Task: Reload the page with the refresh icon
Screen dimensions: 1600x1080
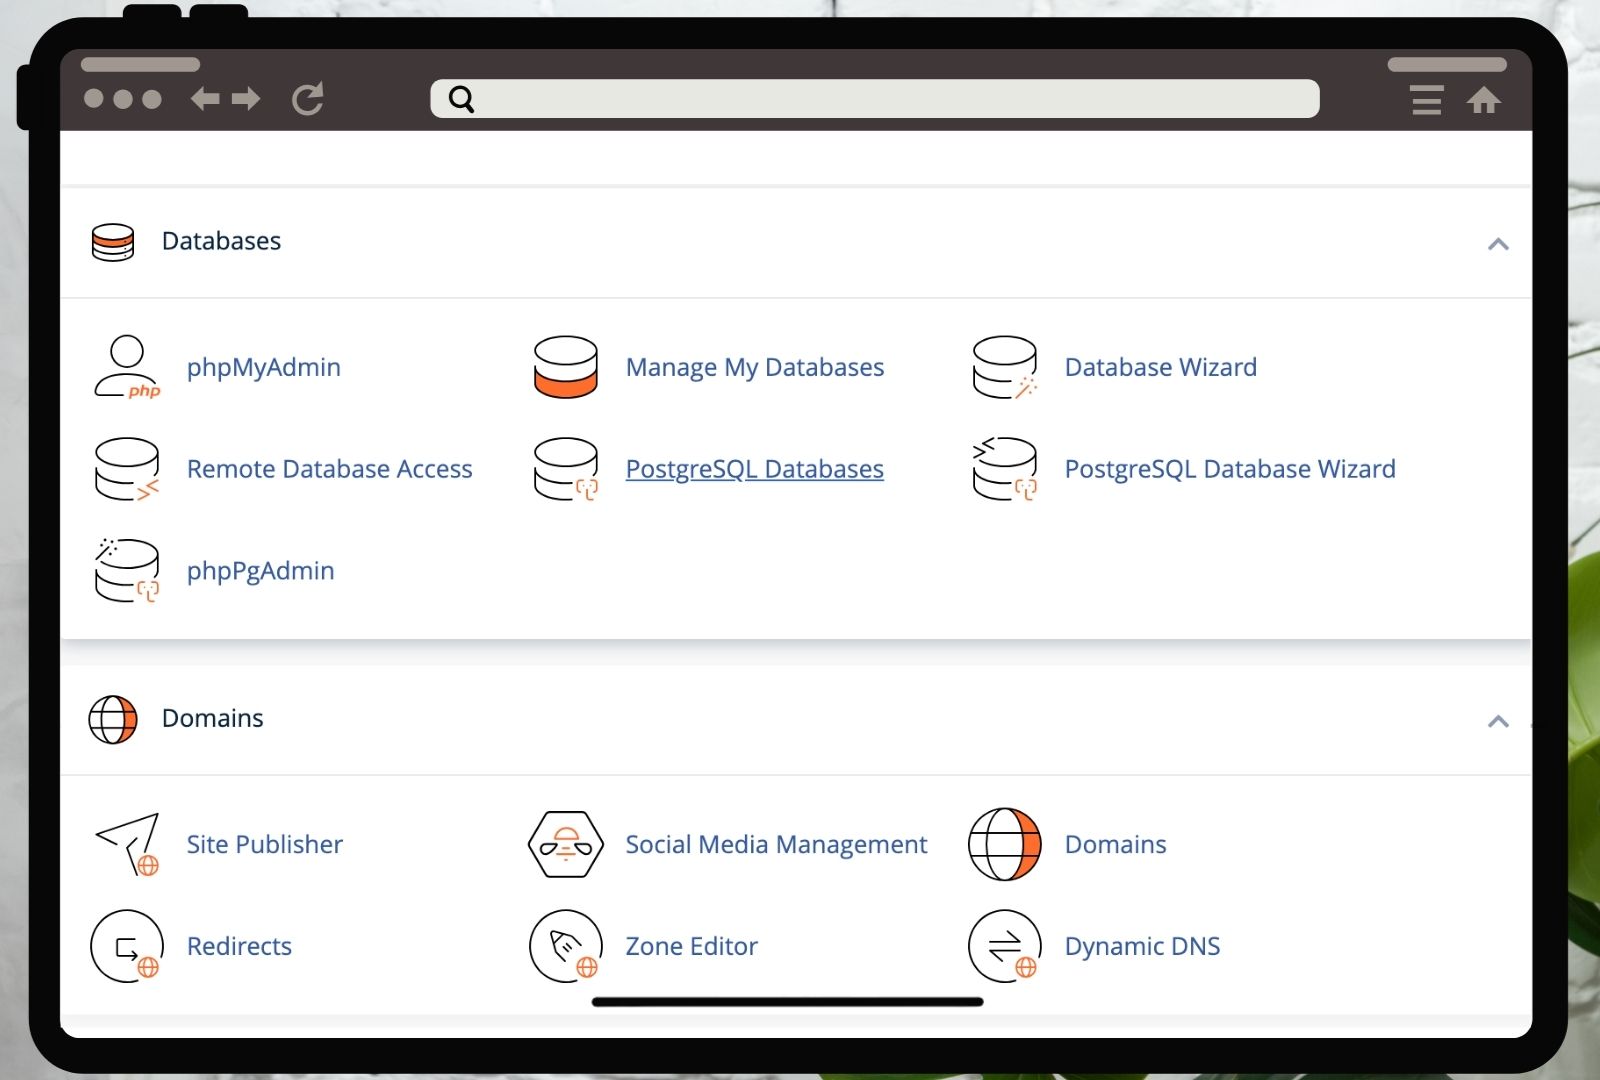Action: [x=308, y=99]
